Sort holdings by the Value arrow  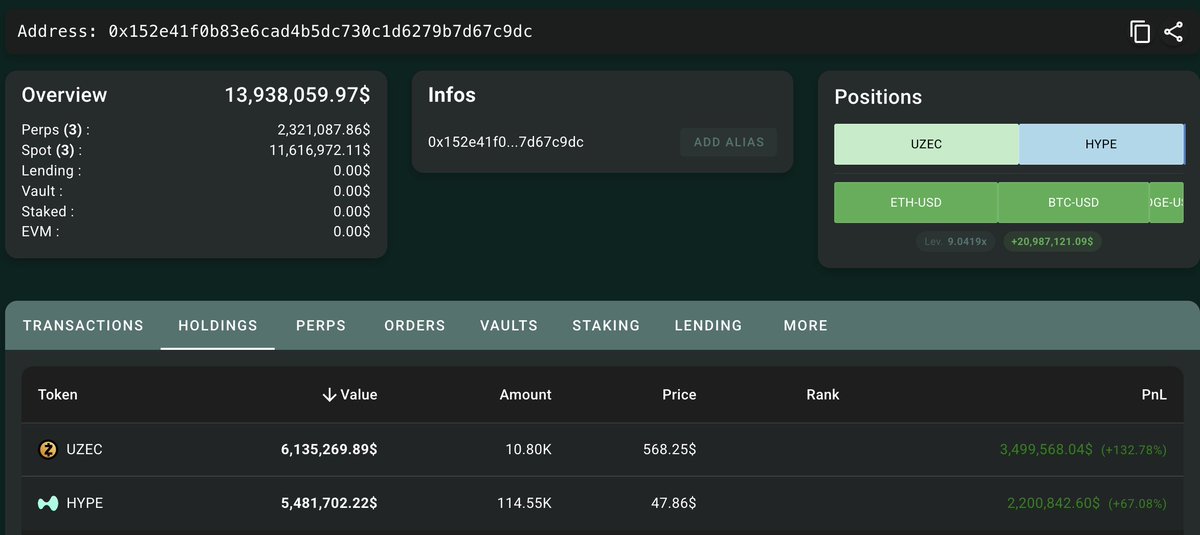point(329,395)
